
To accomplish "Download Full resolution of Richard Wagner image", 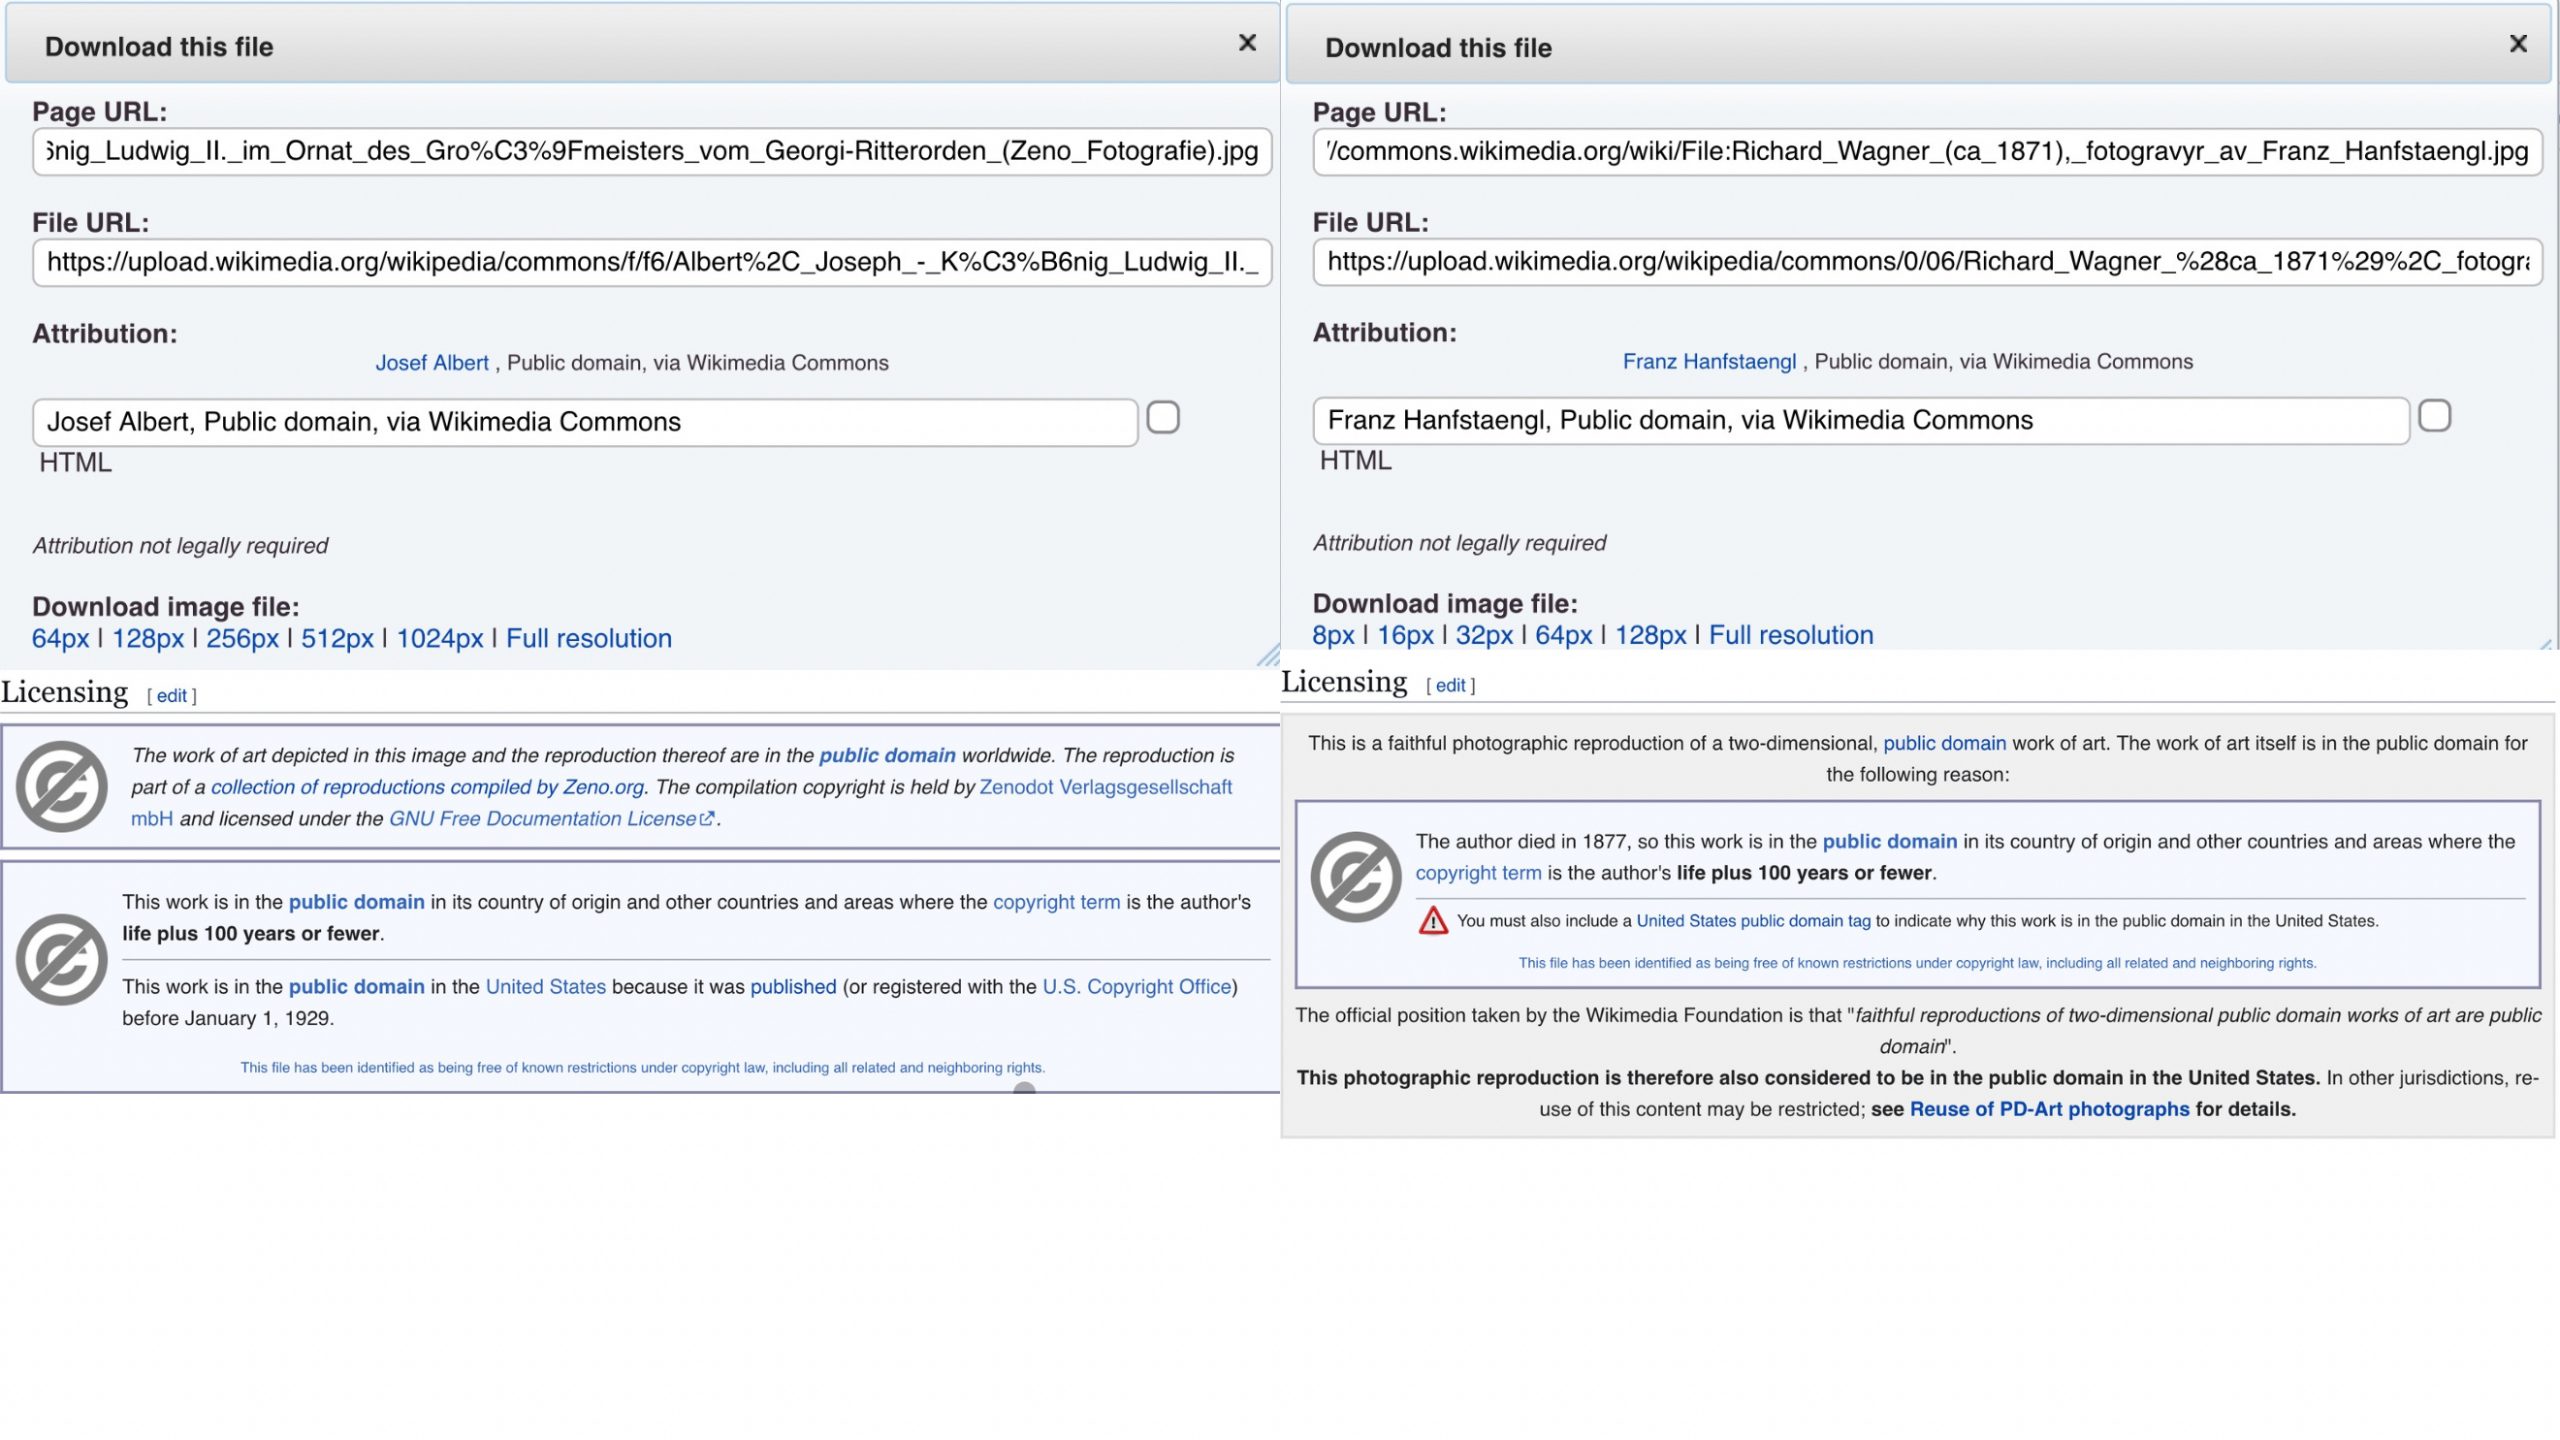I will pyautogui.click(x=1790, y=635).
